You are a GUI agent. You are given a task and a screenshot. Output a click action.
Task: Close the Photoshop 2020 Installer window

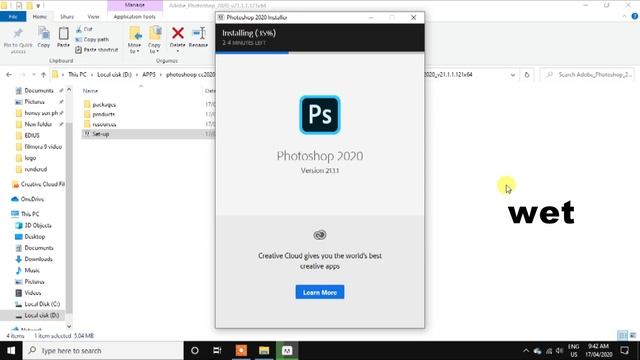click(x=413, y=18)
